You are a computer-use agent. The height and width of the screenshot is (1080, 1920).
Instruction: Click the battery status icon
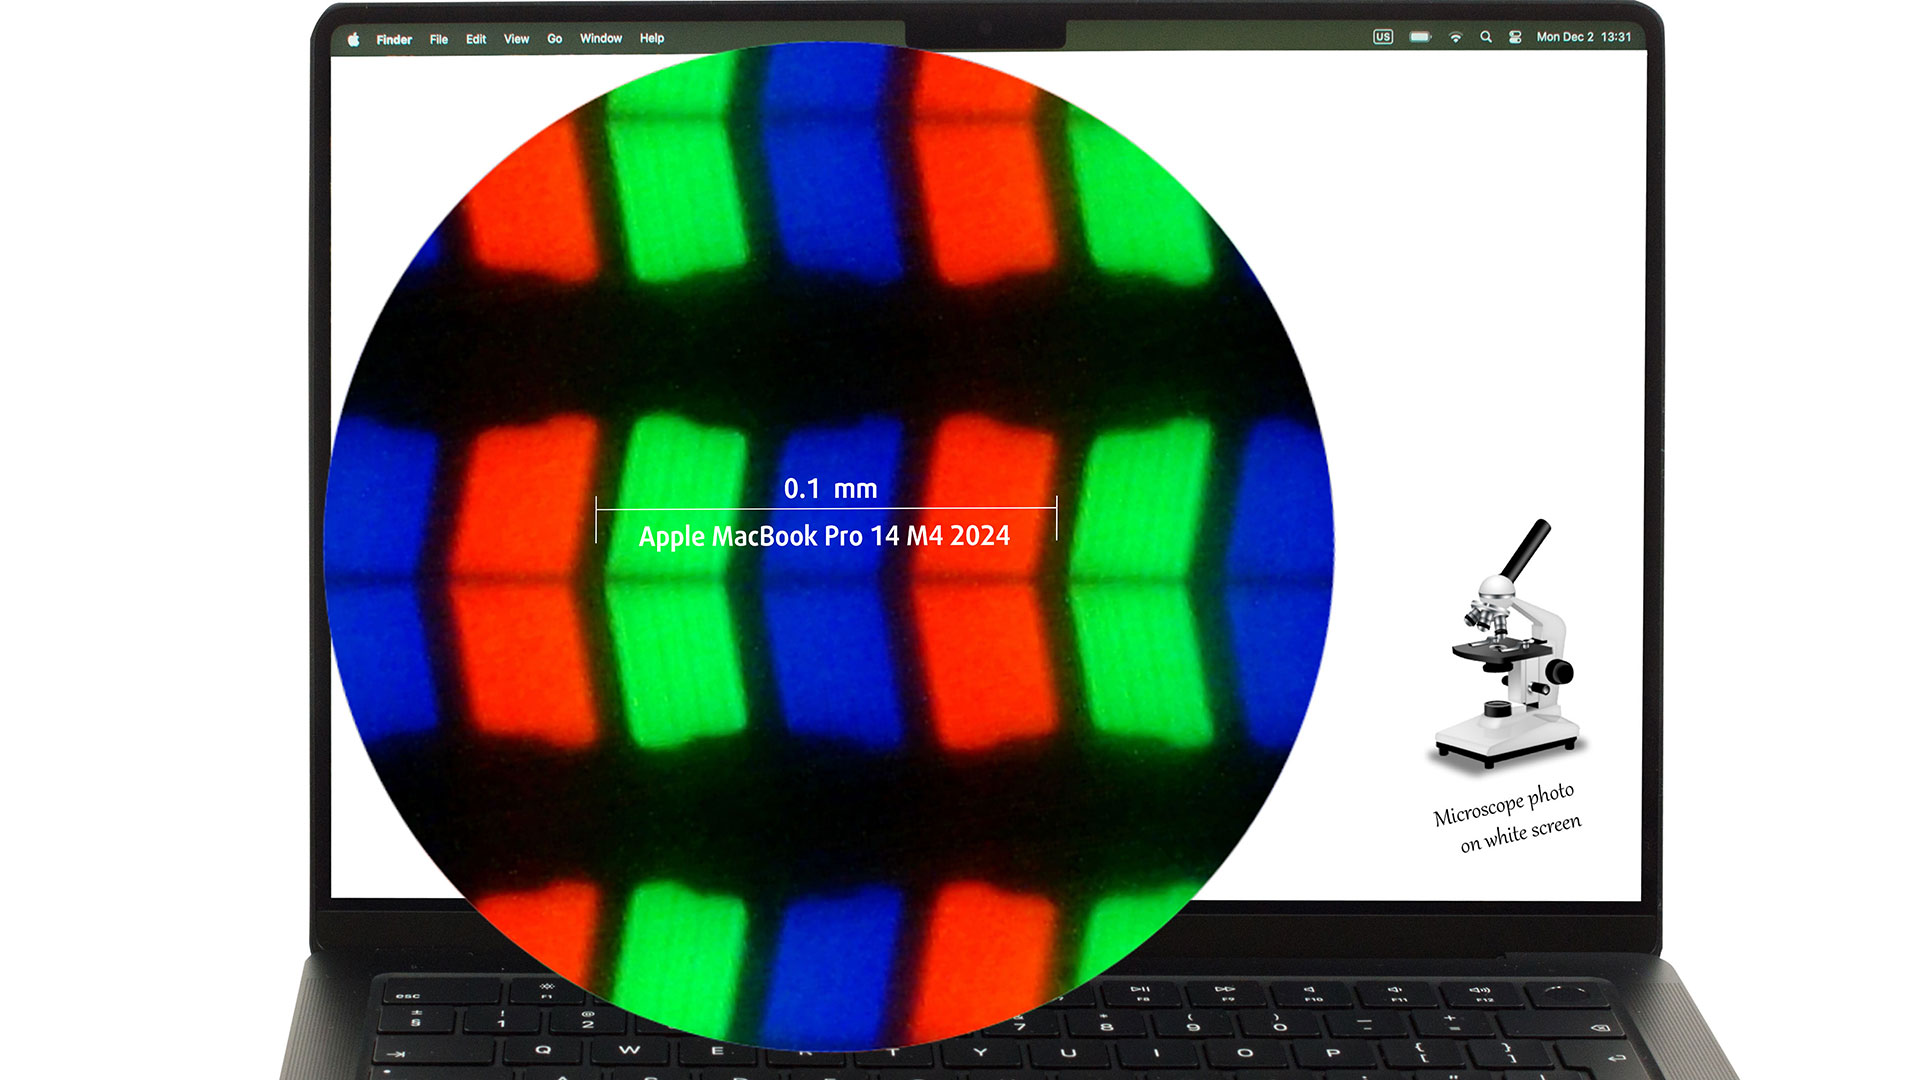click(1420, 37)
